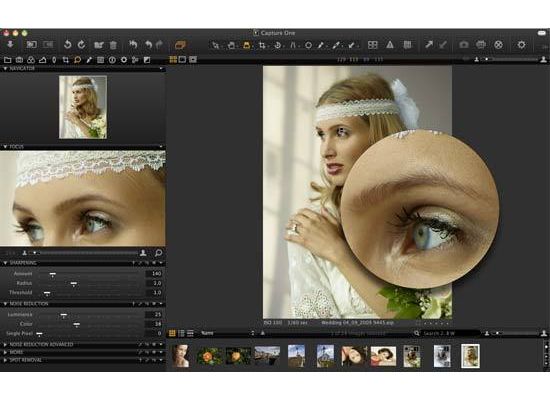Click the Copy adjustments up-arrow icon
The height and width of the screenshot is (400, 550).
(429, 45)
